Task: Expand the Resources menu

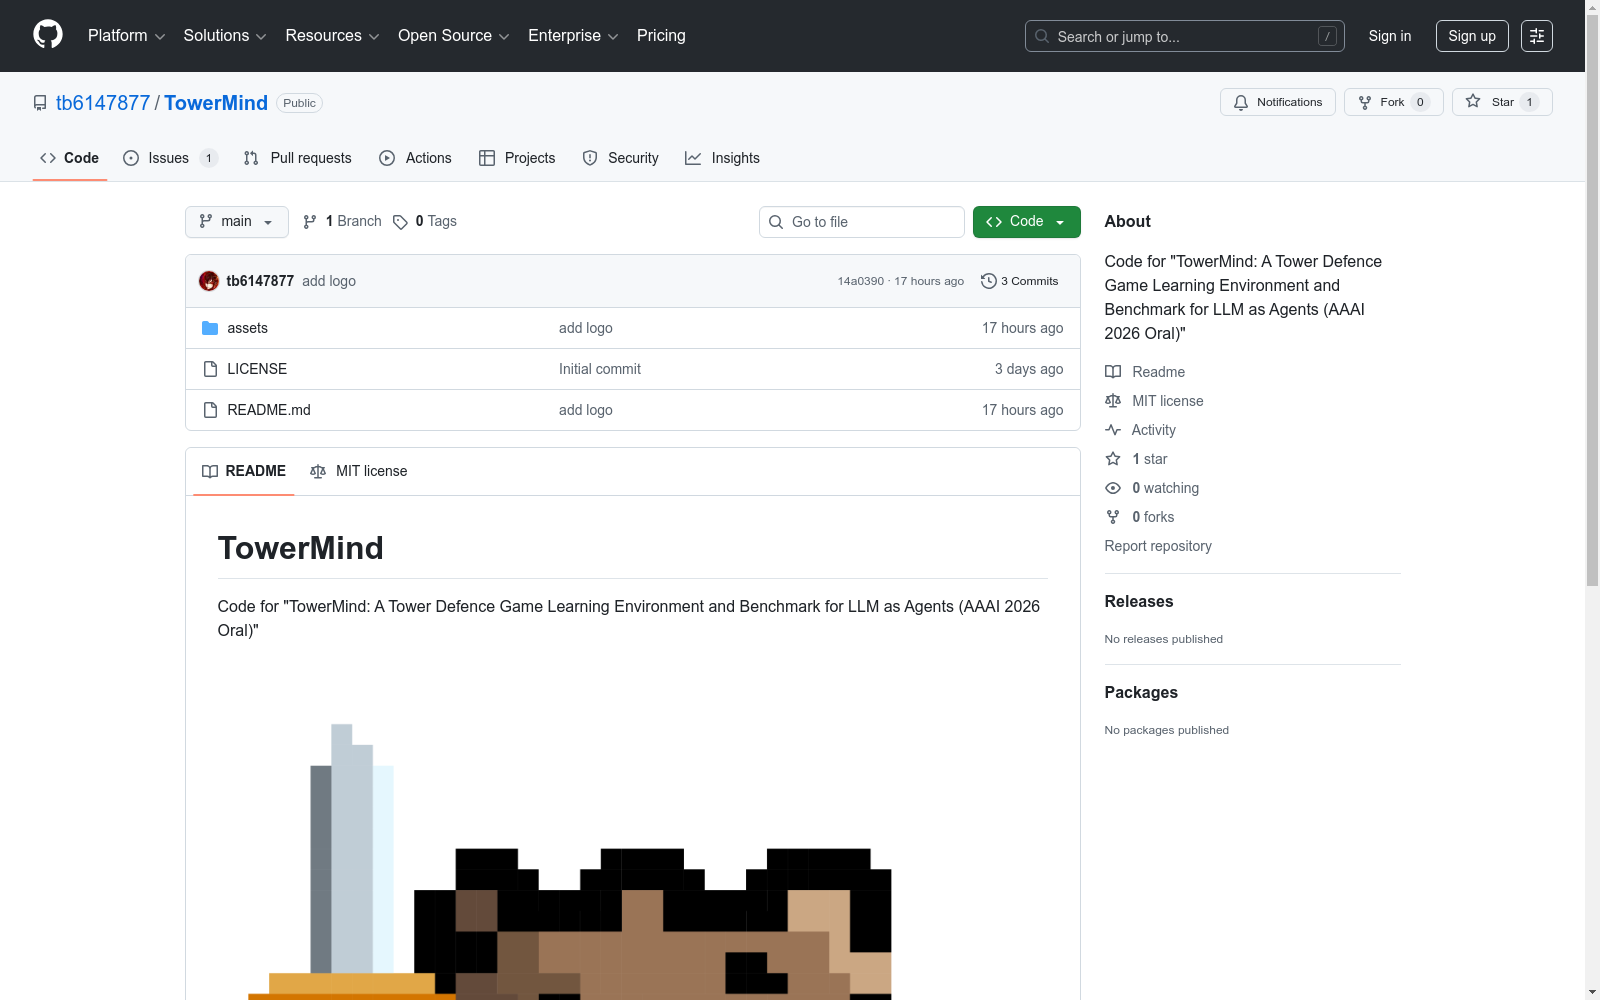Action: (x=332, y=36)
